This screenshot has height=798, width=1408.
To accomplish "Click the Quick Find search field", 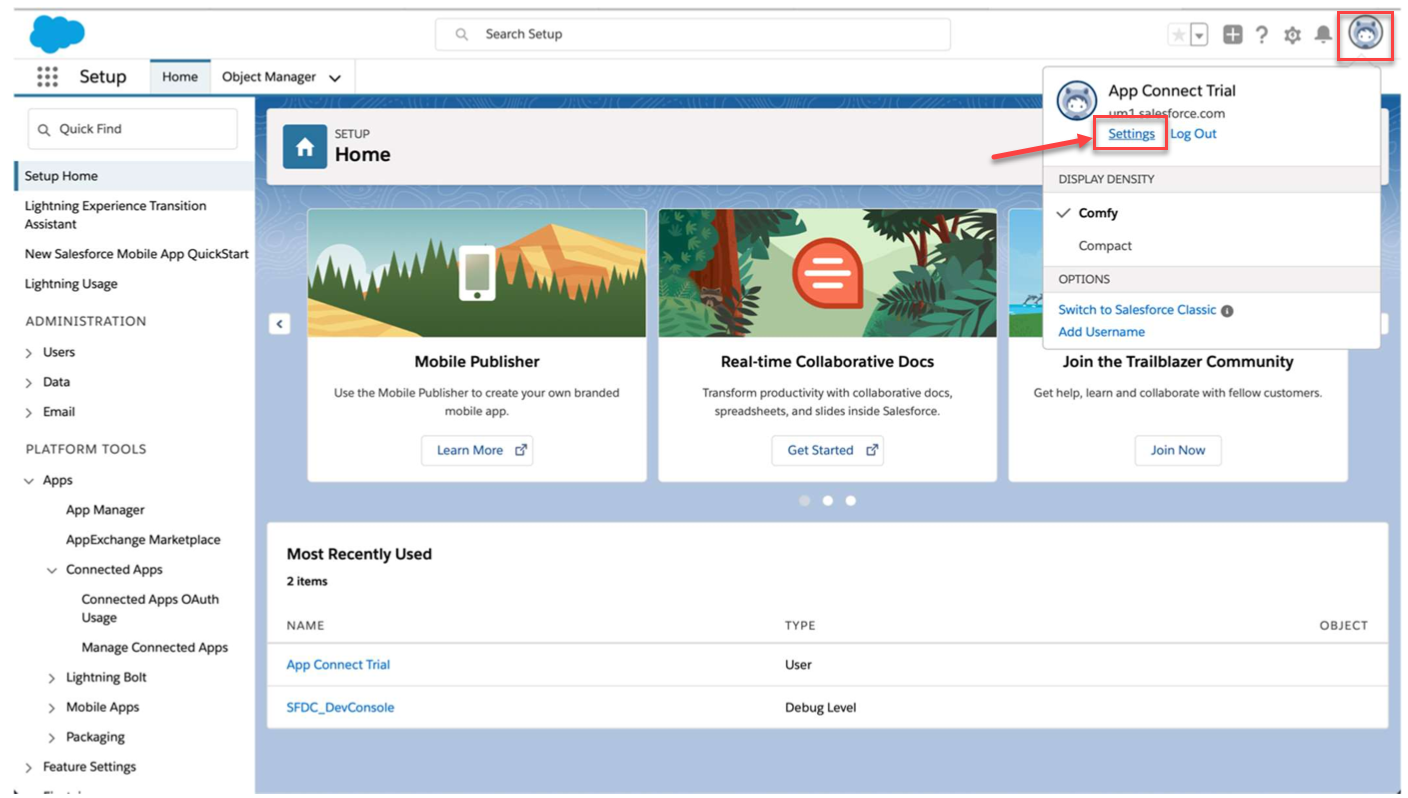I will pyautogui.click(x=133, y=129).
